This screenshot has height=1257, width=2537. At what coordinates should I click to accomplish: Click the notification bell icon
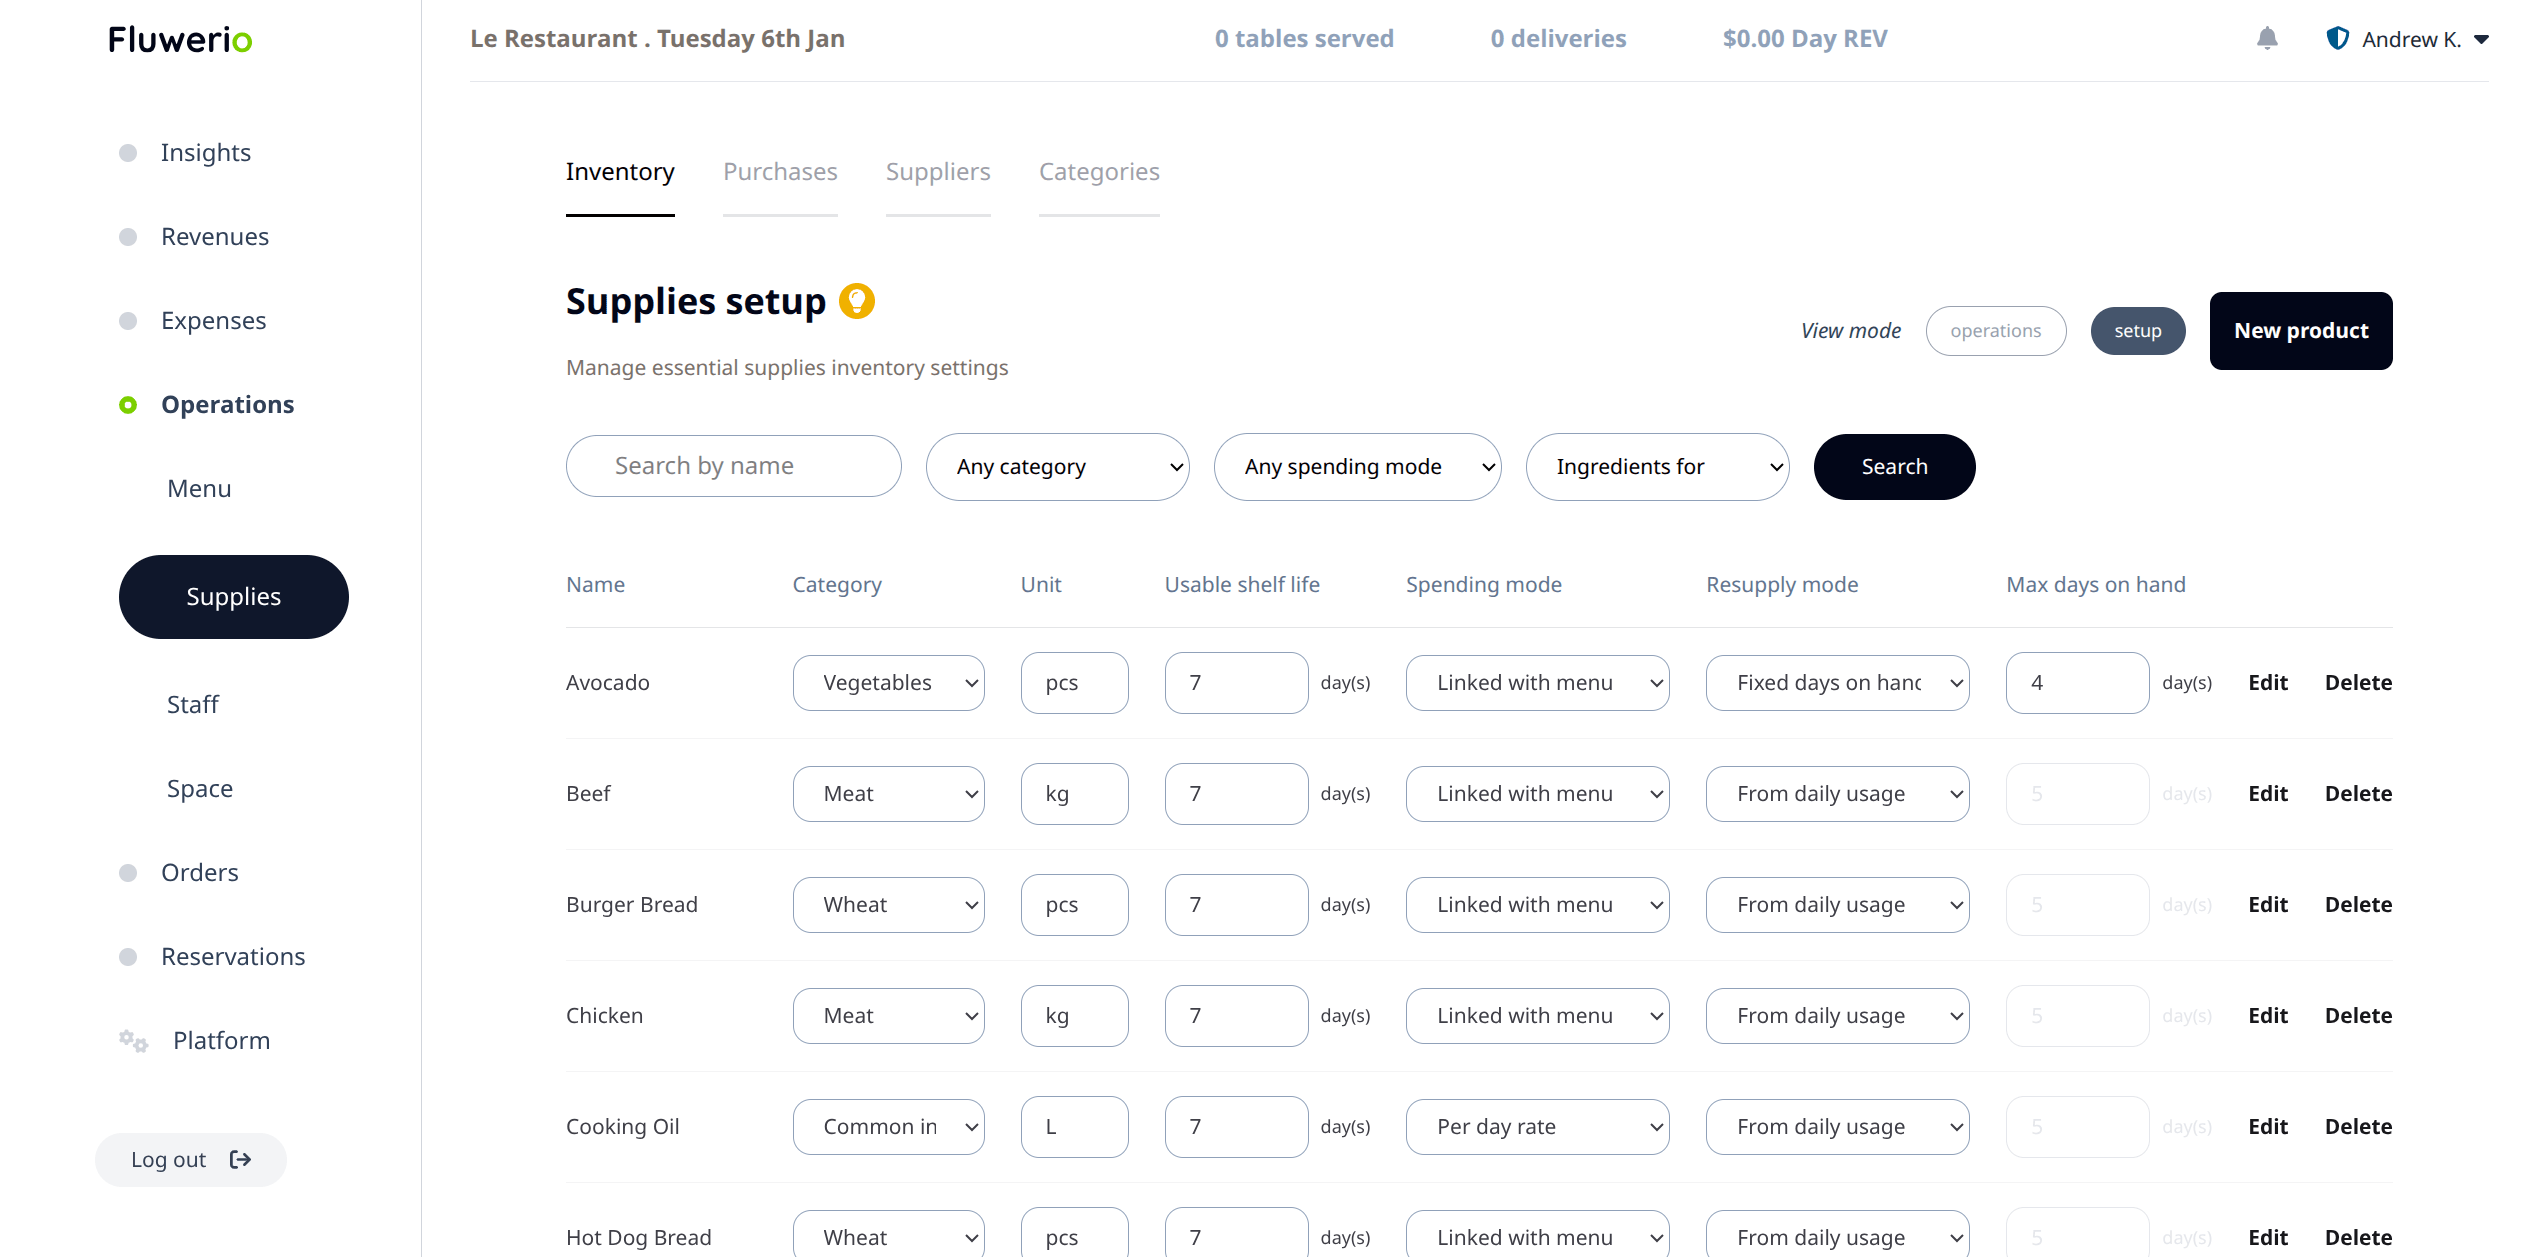point(2267,39)
